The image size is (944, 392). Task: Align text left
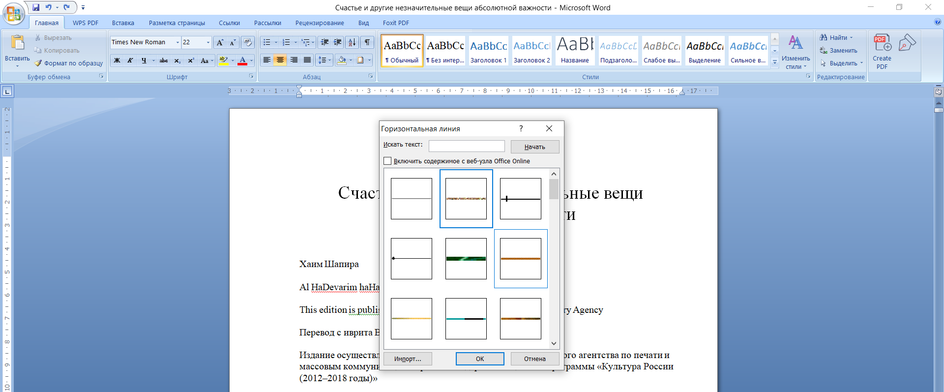coord(267,60)
